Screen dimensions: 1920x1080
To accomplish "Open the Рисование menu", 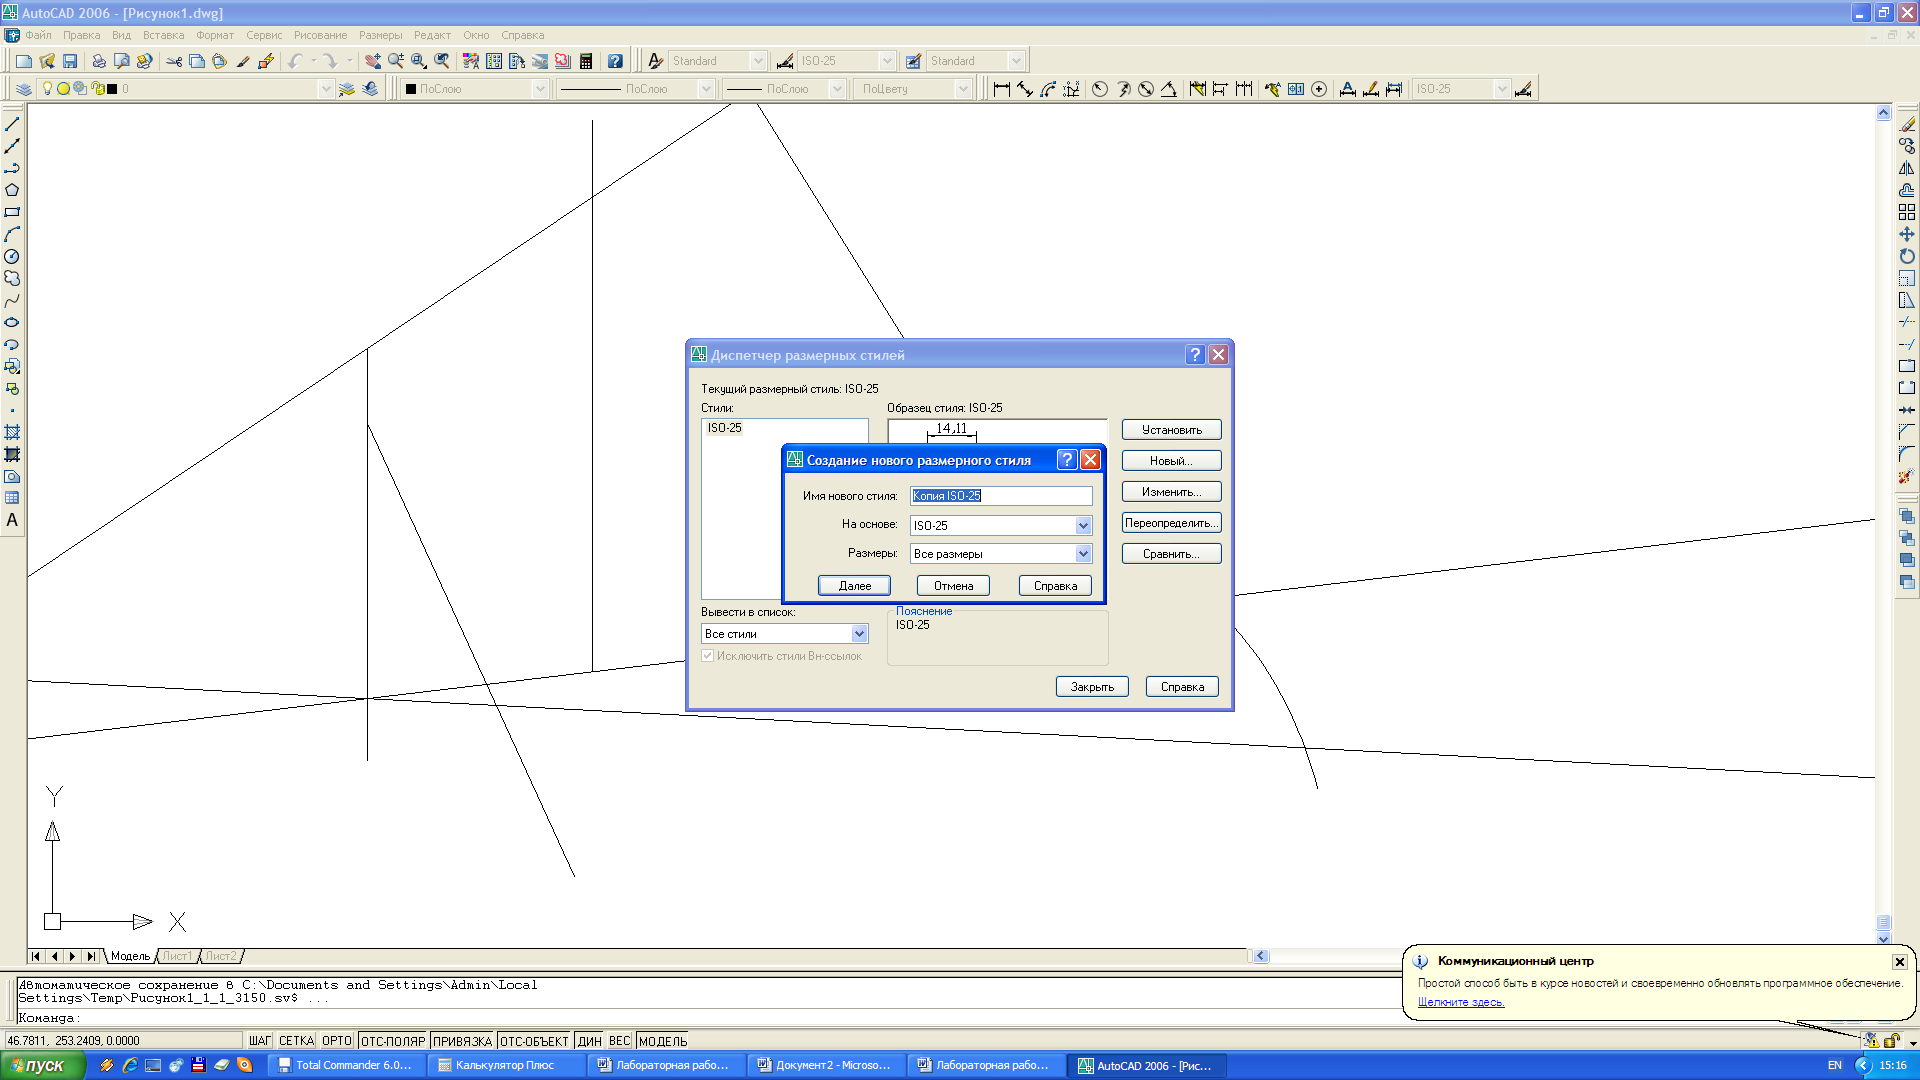I will [x=320, y=35].
